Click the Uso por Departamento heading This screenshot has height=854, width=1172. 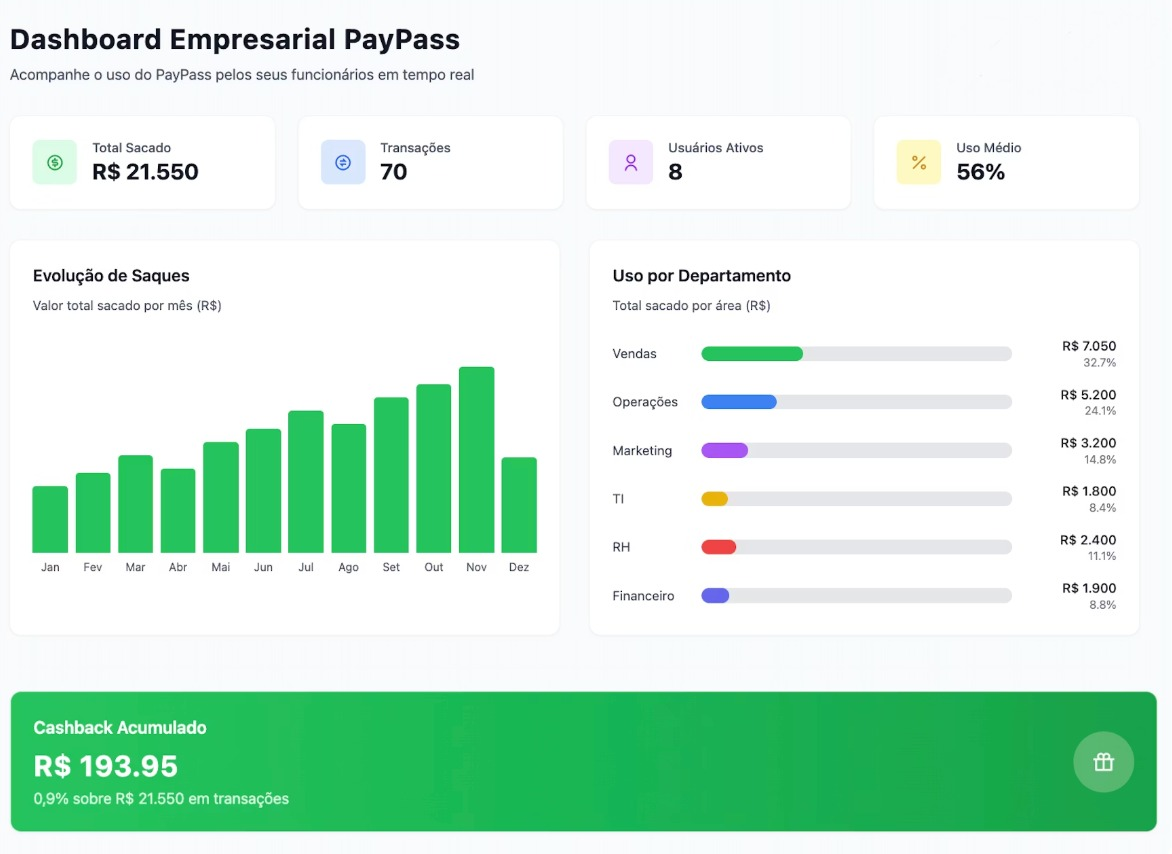coord(701,275)
